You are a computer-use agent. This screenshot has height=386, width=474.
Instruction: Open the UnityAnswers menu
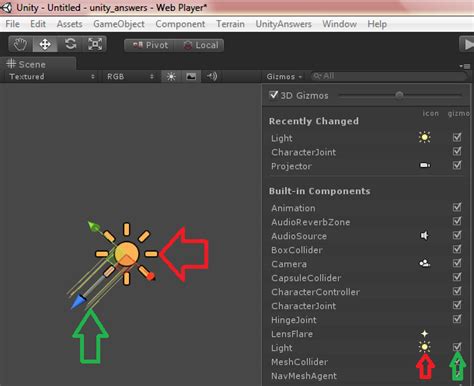coord(284,24)
